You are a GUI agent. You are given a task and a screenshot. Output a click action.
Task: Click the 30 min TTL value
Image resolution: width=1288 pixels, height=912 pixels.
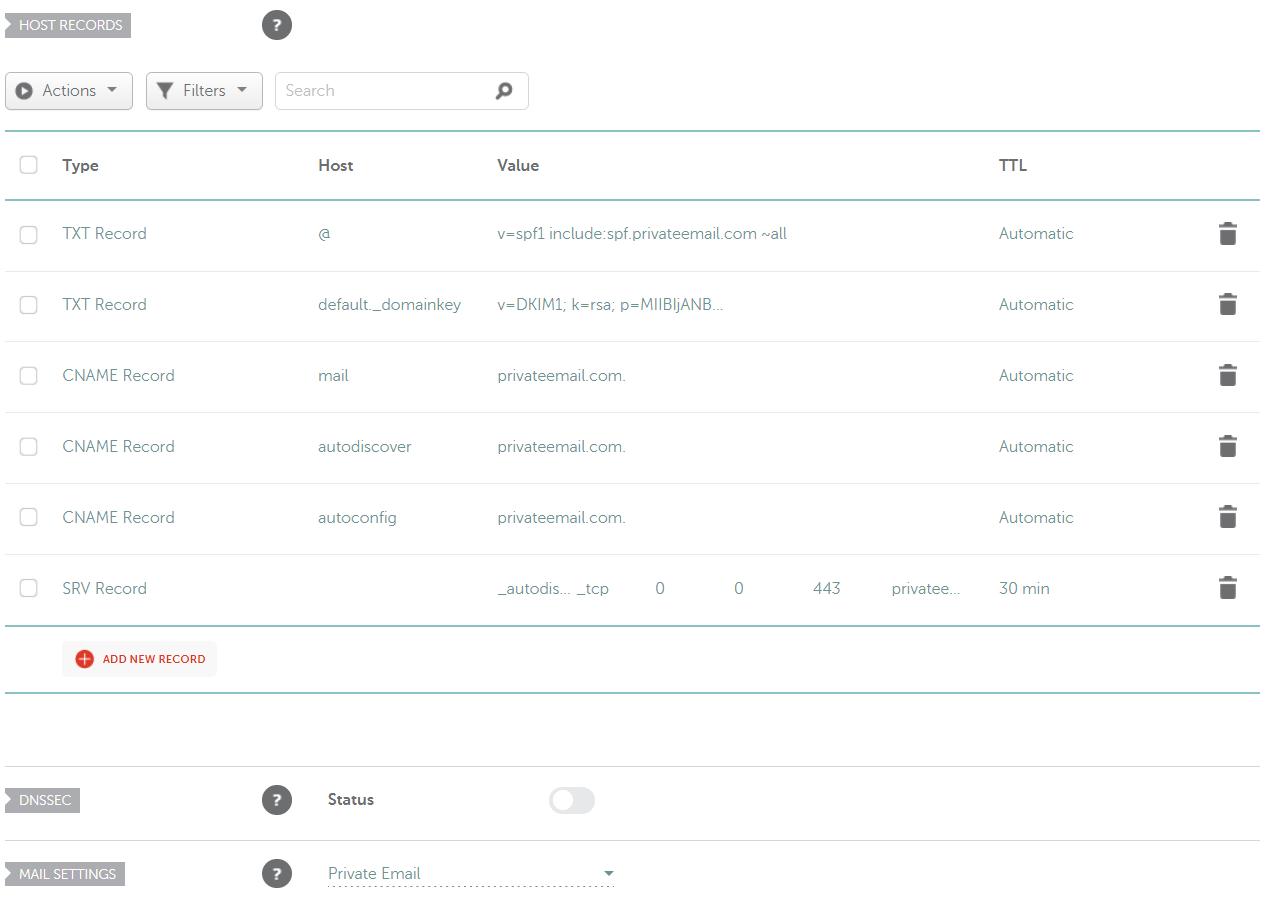(x=1024, y=588)
